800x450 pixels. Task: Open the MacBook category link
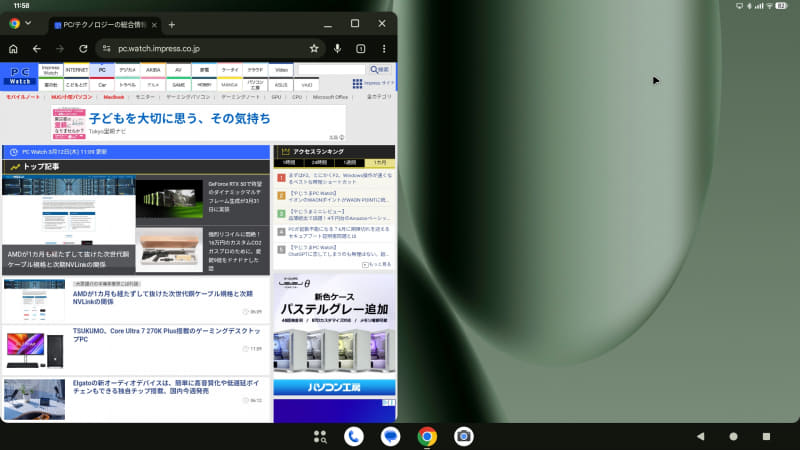point(114,97)
